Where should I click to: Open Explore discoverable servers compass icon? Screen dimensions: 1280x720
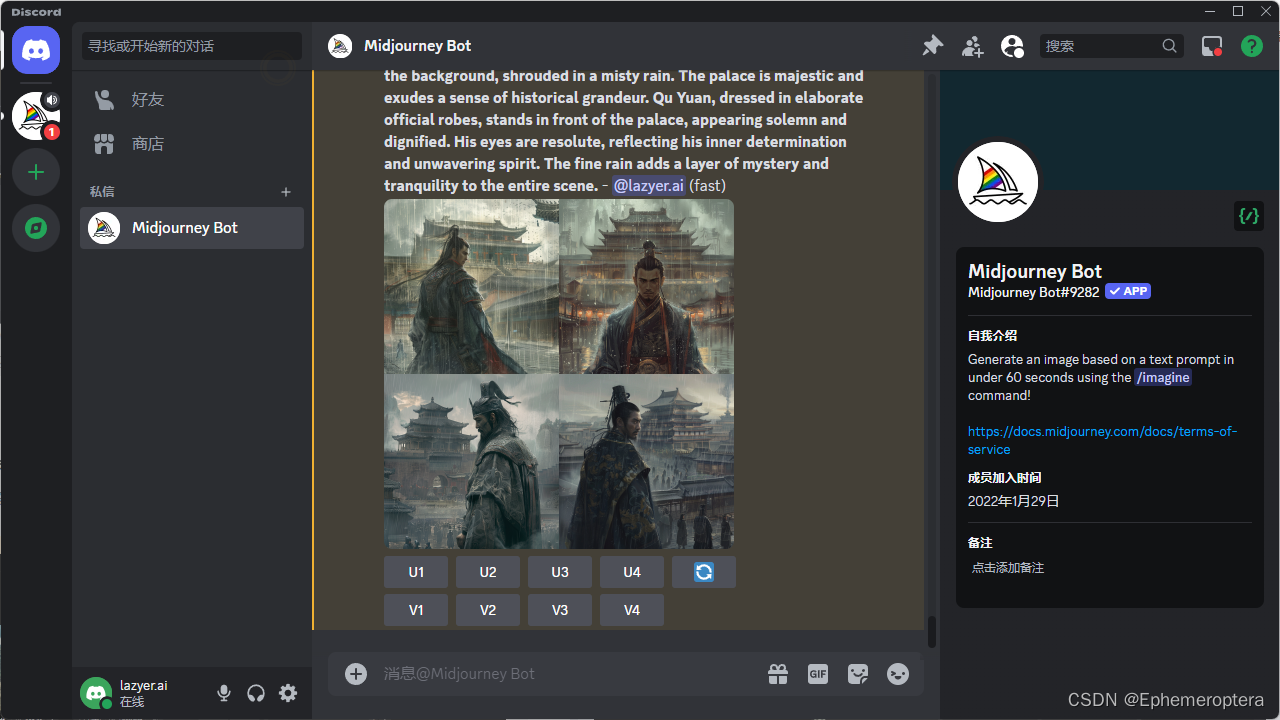click(36, 228)
